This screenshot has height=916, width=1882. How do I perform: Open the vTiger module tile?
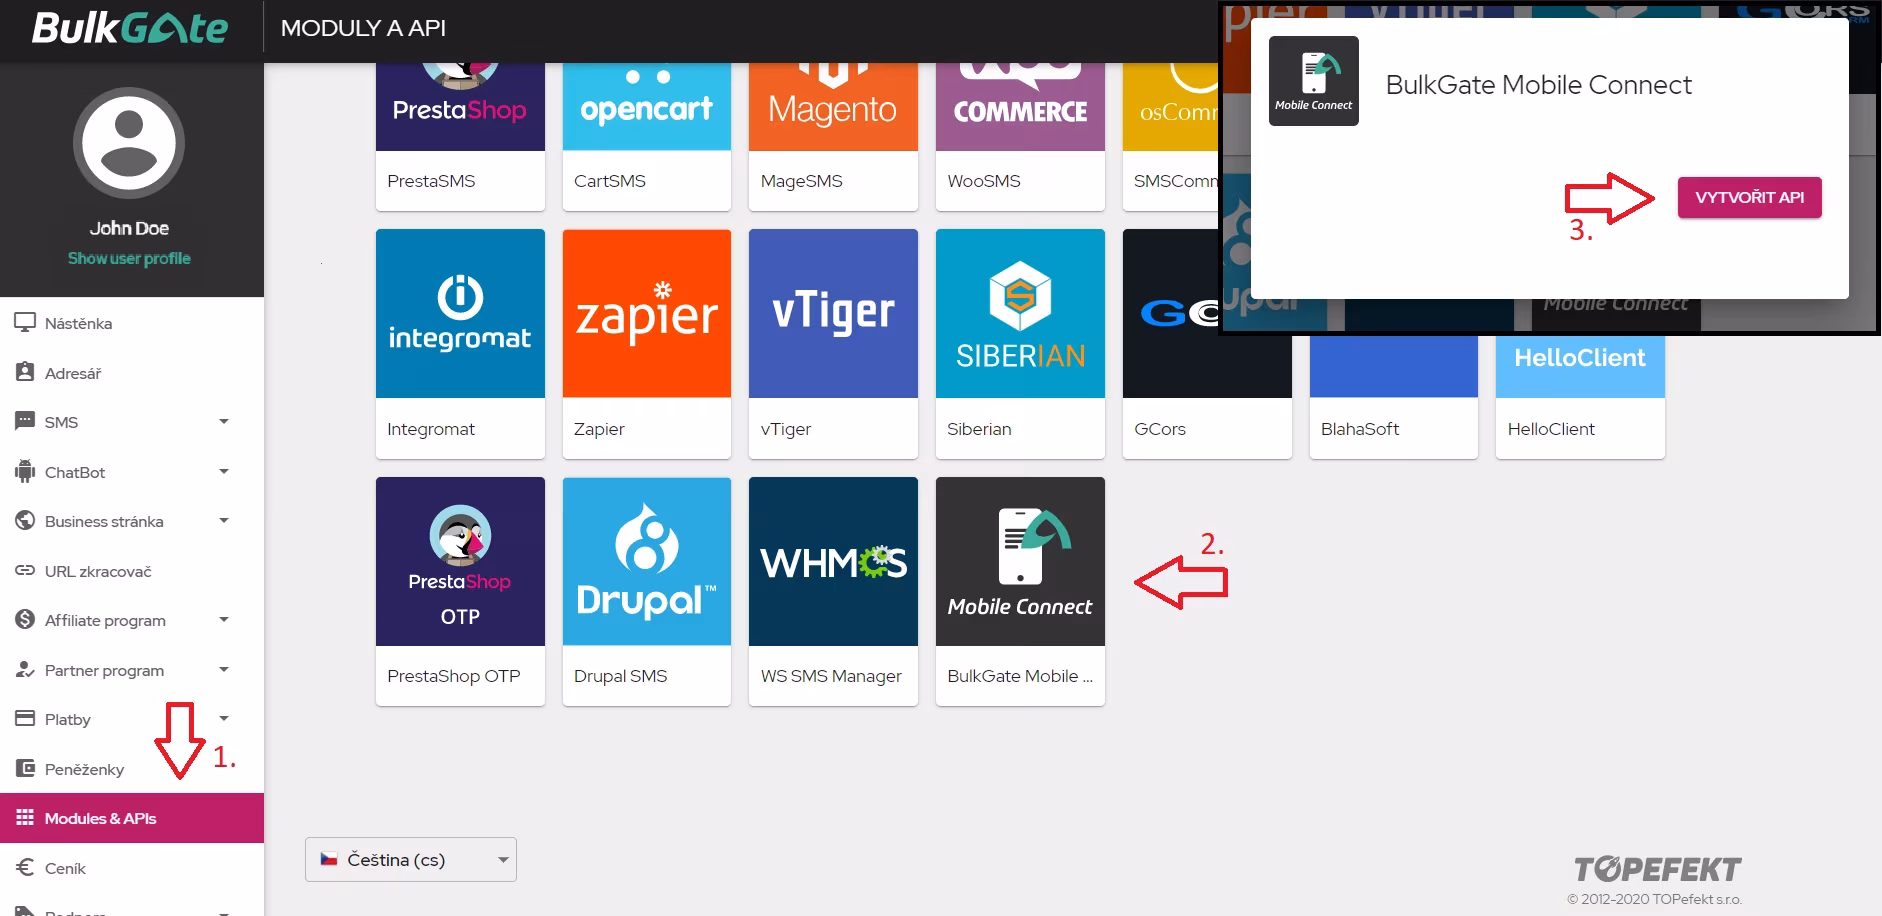click(x=833, y=343)
